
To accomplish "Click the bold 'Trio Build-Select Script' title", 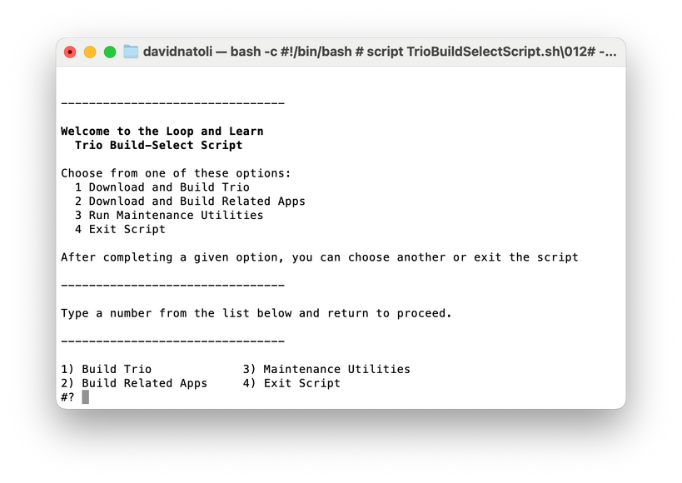I will point(158,145).
